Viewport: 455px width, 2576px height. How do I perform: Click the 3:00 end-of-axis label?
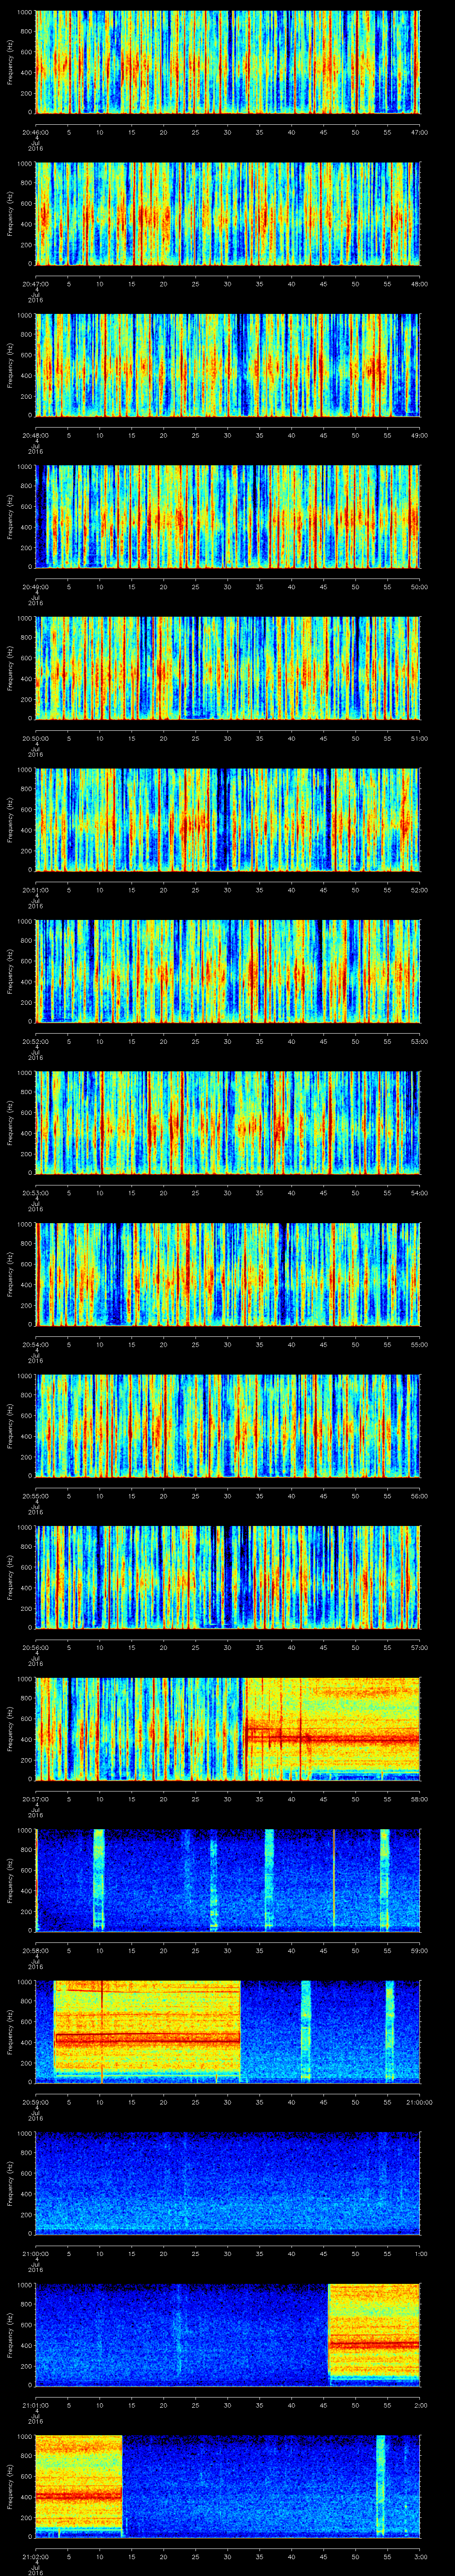click(420, 2556)
